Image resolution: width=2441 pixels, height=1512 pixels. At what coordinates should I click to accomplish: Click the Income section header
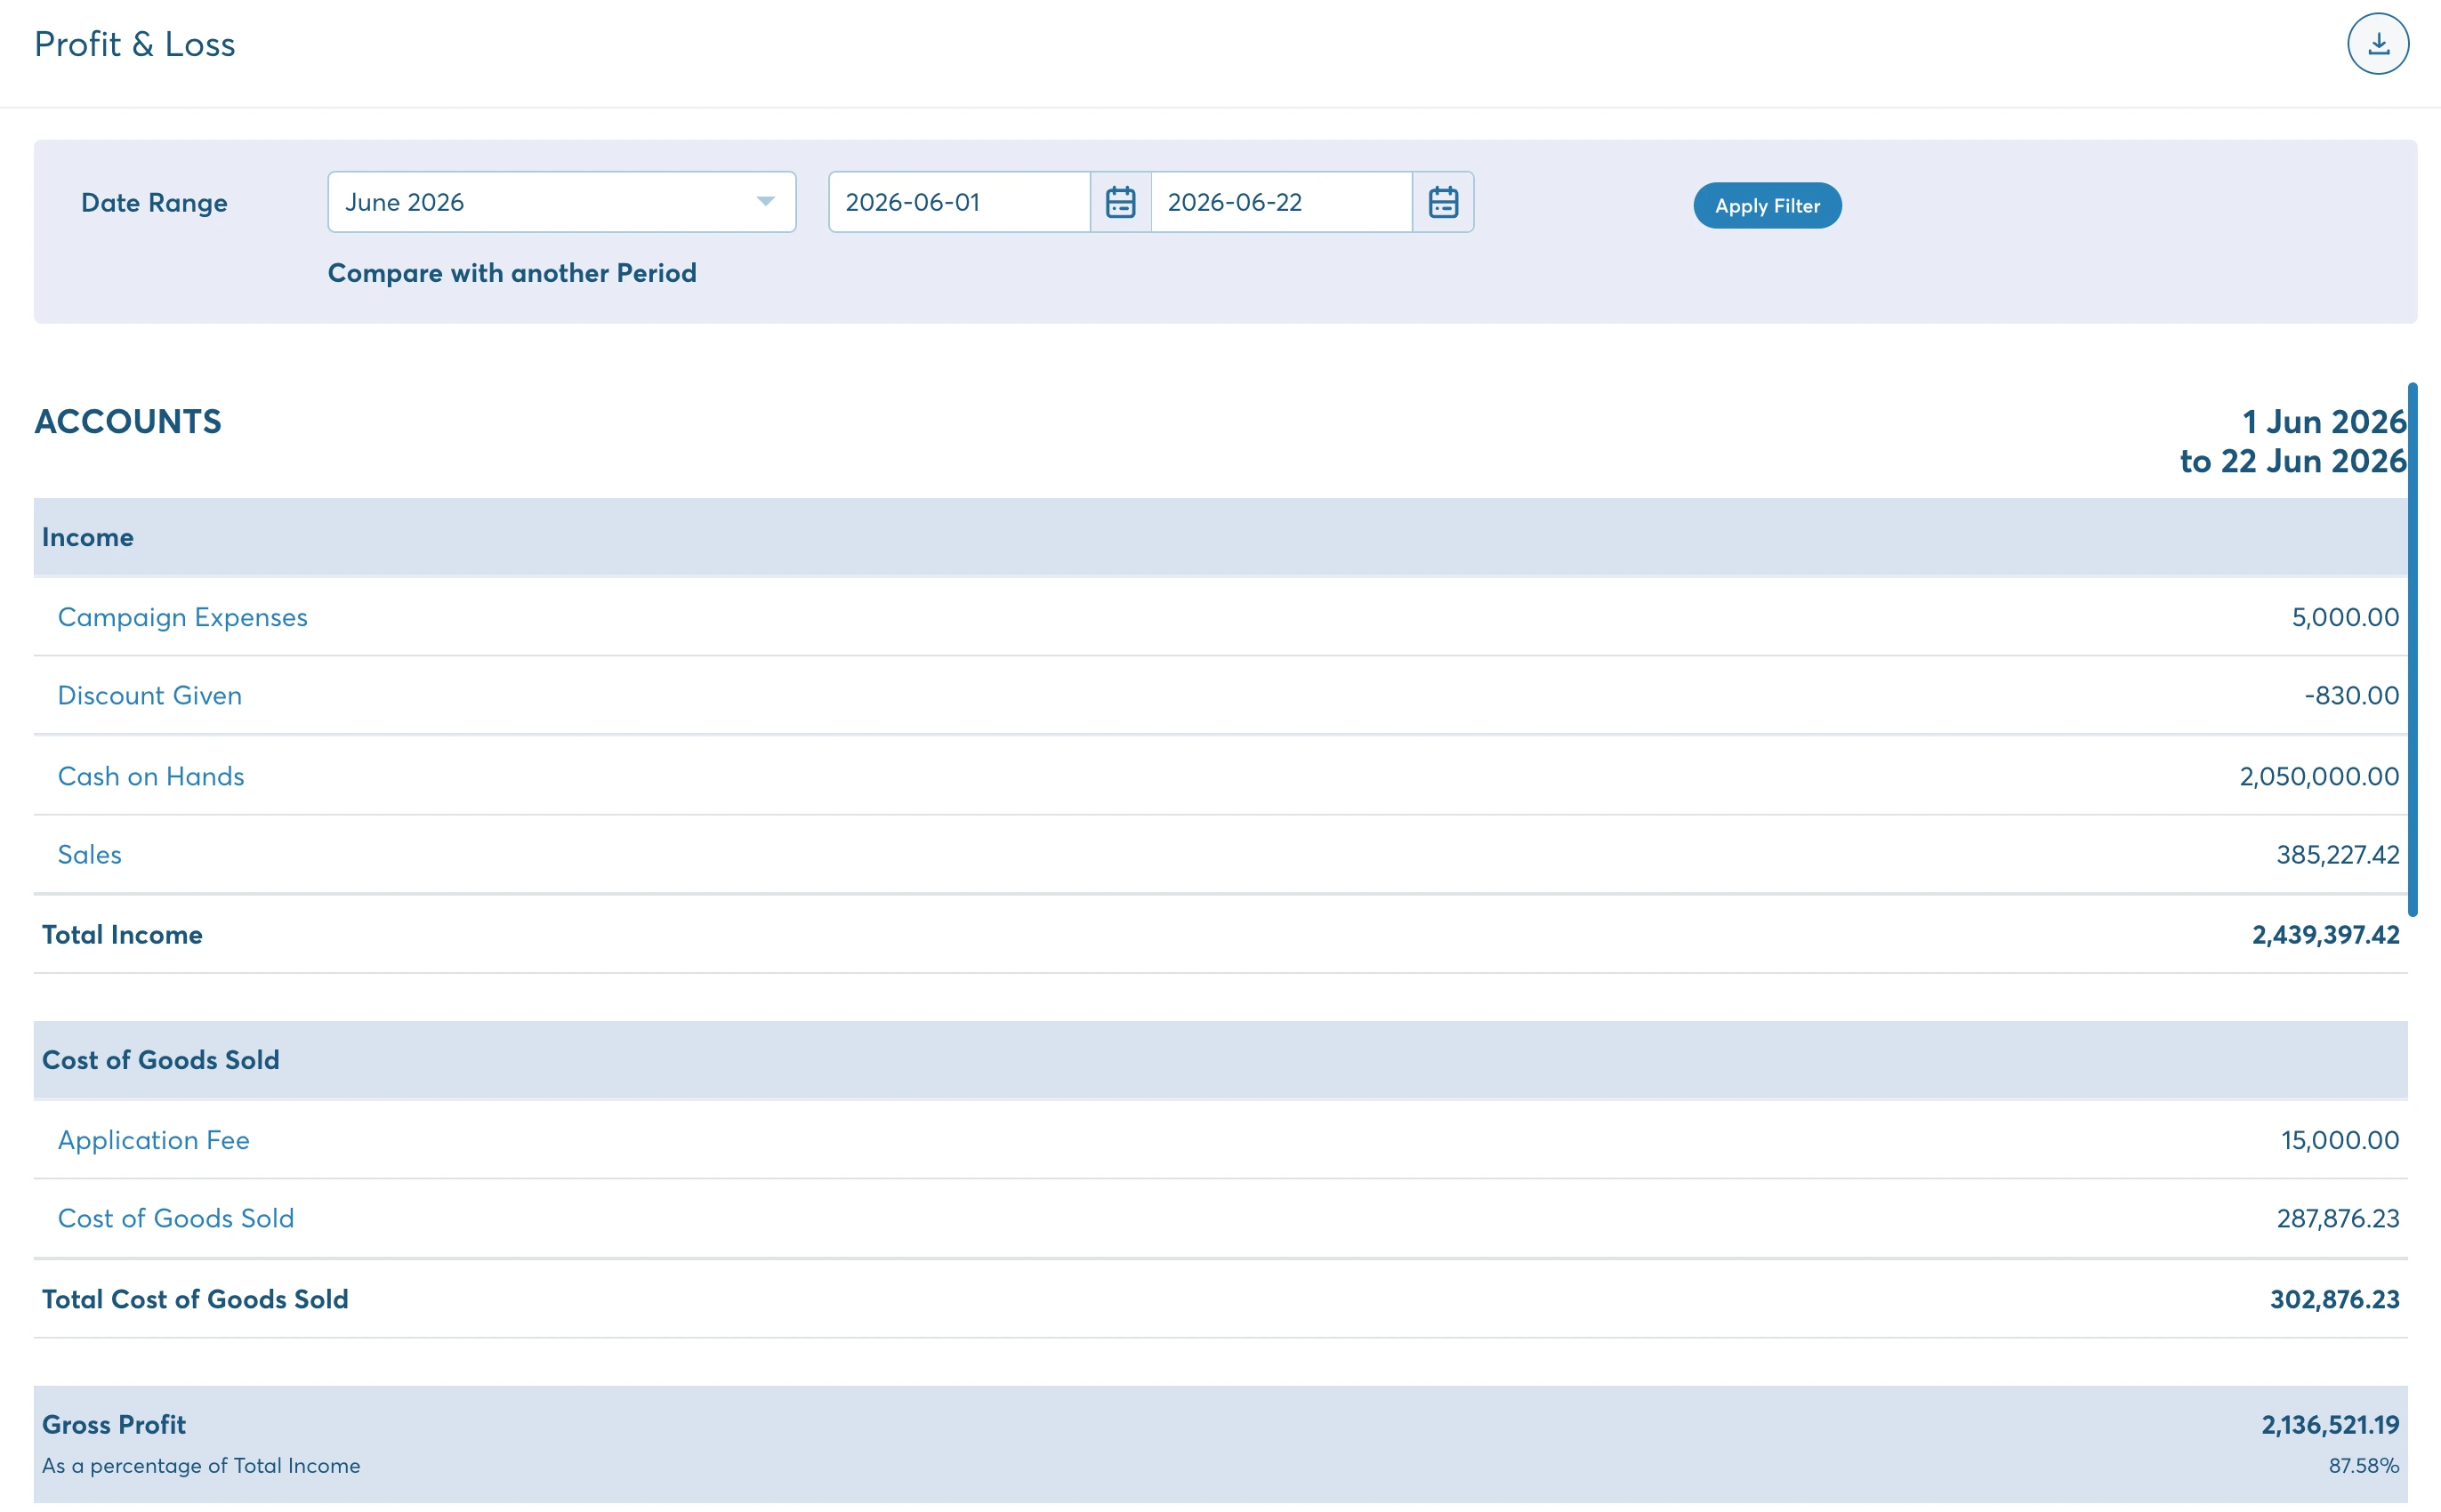pos(1220,537)
